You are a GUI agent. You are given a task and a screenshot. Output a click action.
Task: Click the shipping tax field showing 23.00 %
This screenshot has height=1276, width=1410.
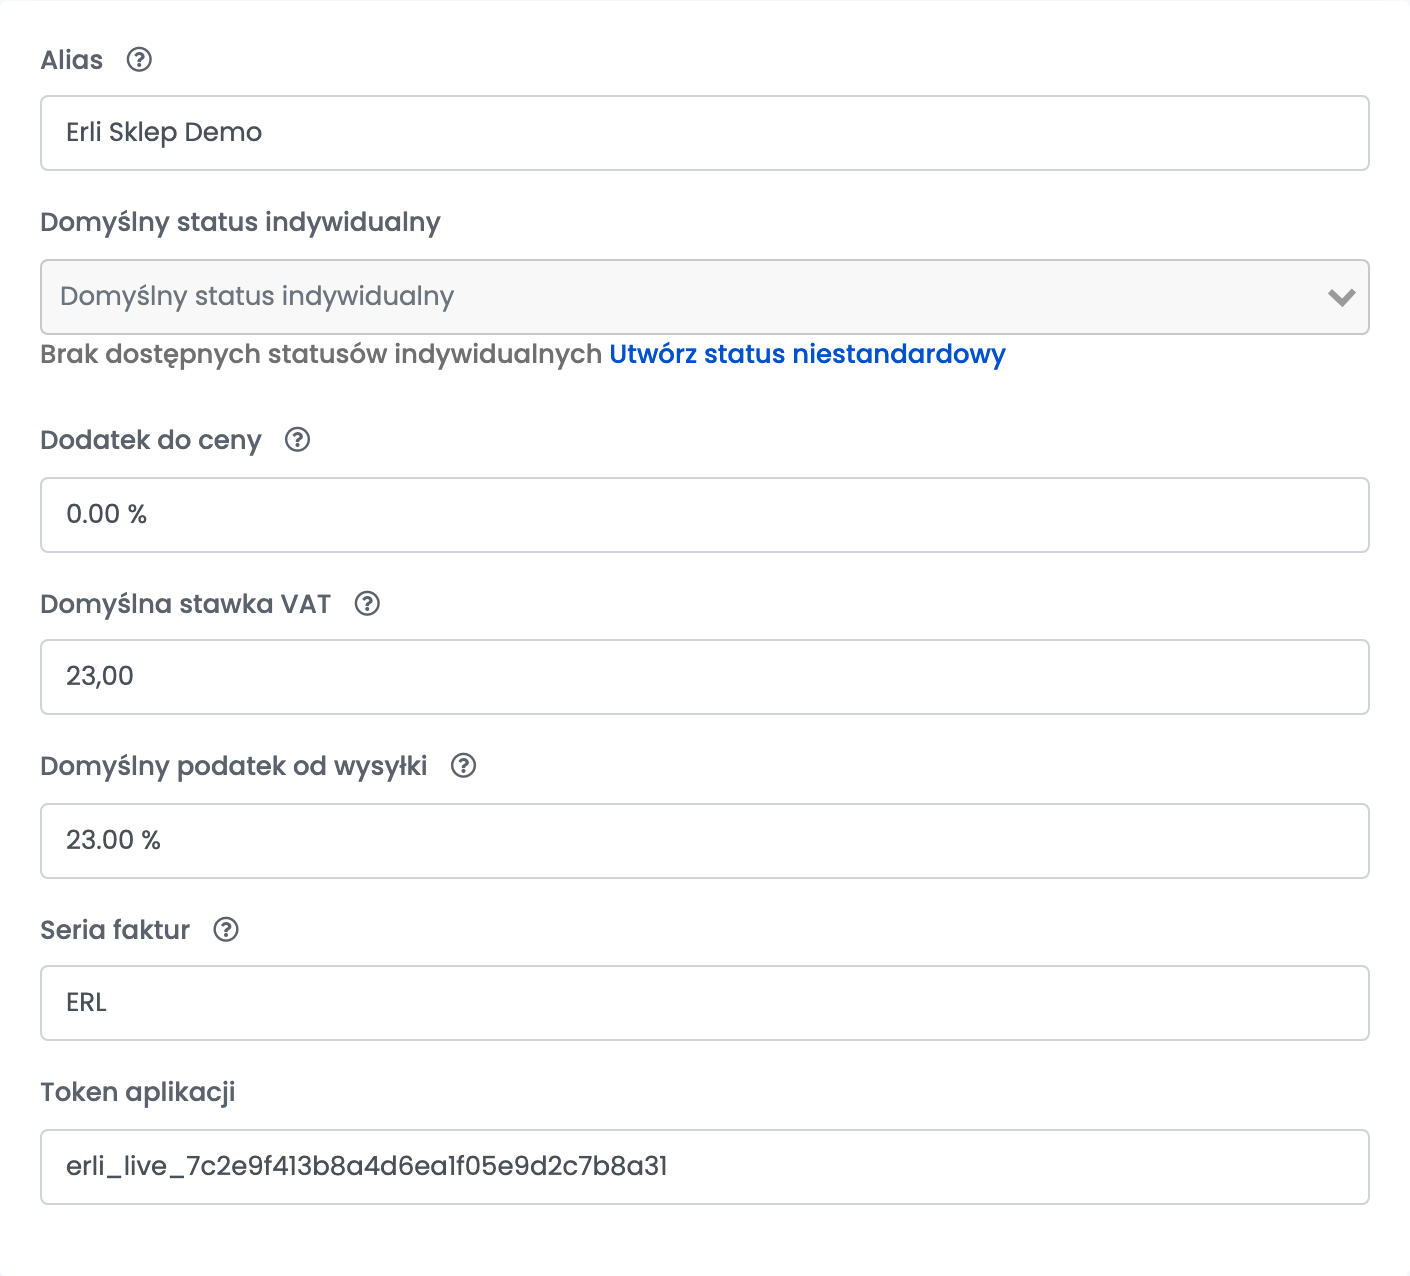click(704, 841)
